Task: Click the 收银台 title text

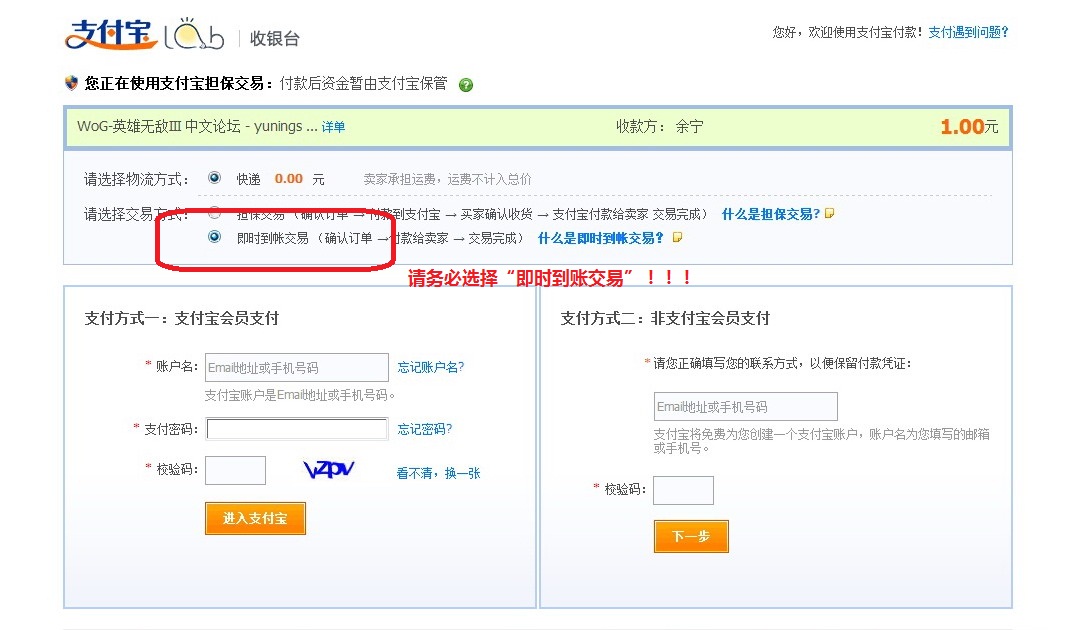Action: coord(275,39)
